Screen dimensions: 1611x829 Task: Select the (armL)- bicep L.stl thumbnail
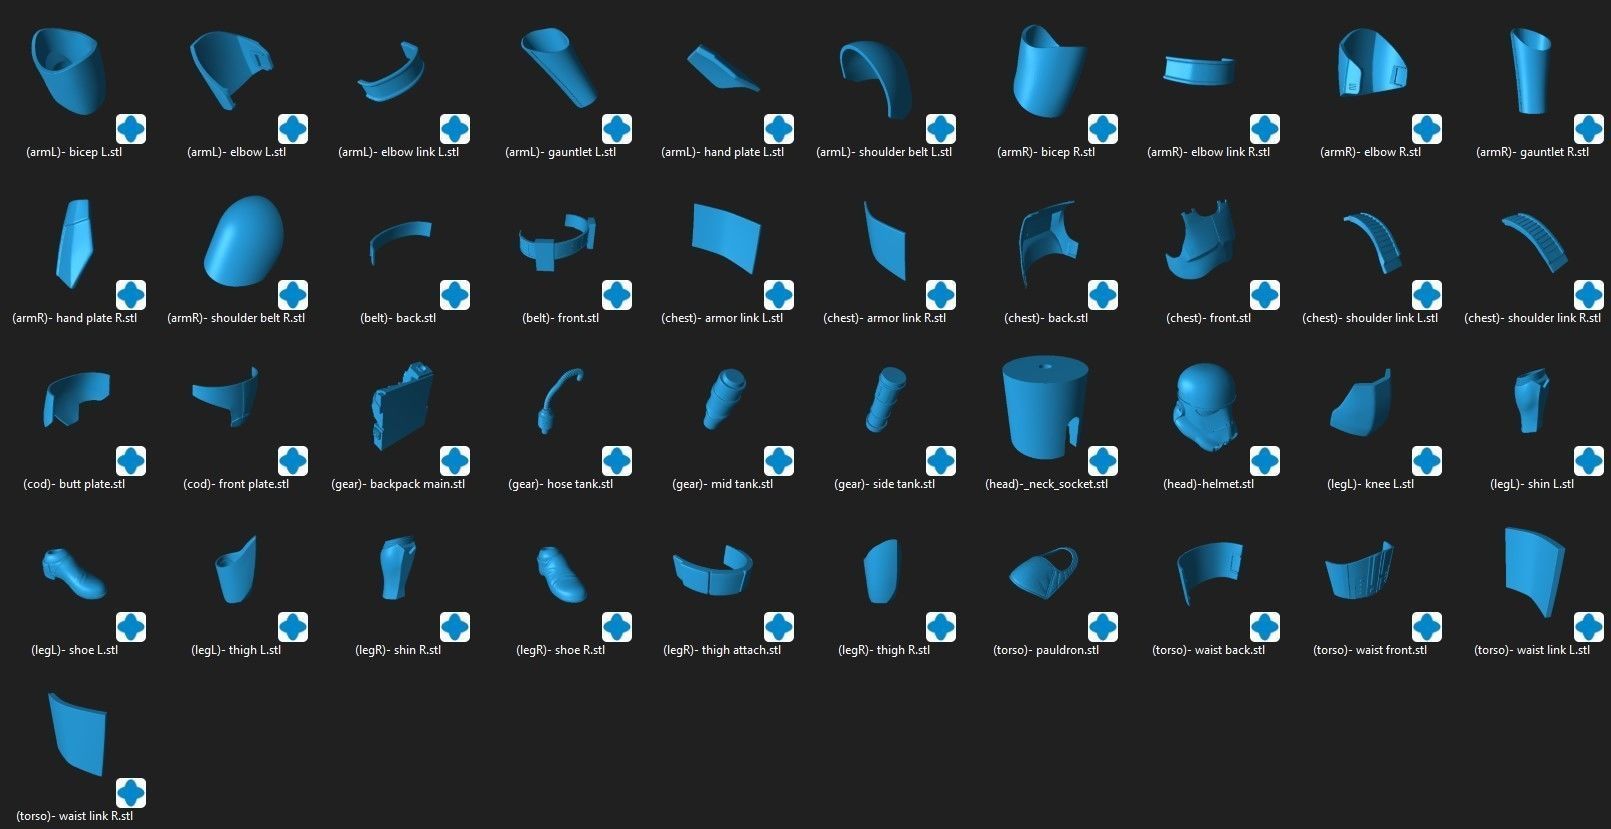[68, 70]
